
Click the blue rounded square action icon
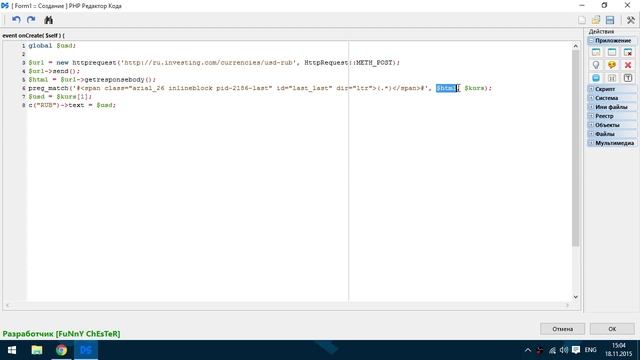596,78
